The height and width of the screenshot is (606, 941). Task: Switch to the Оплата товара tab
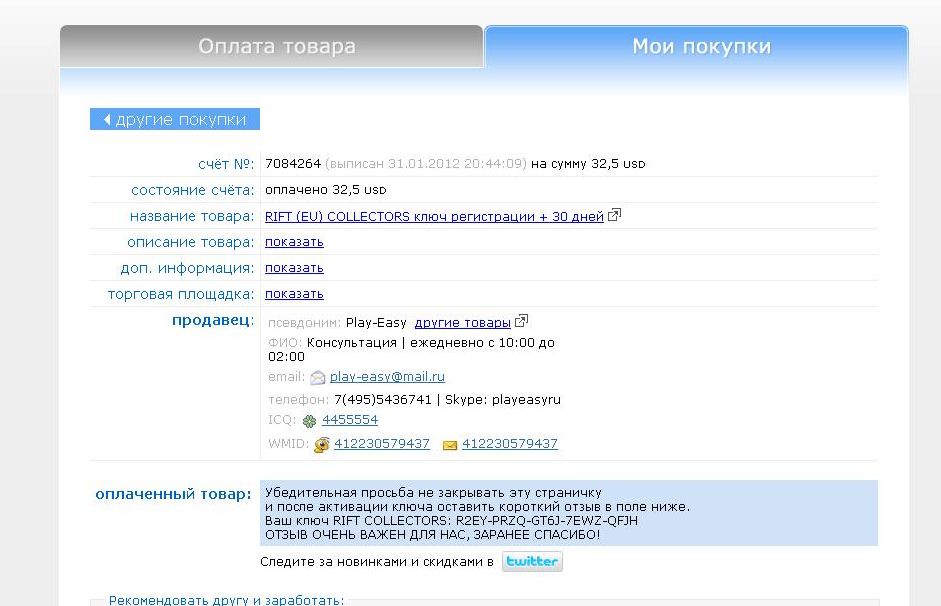click(x=271, y=46)
